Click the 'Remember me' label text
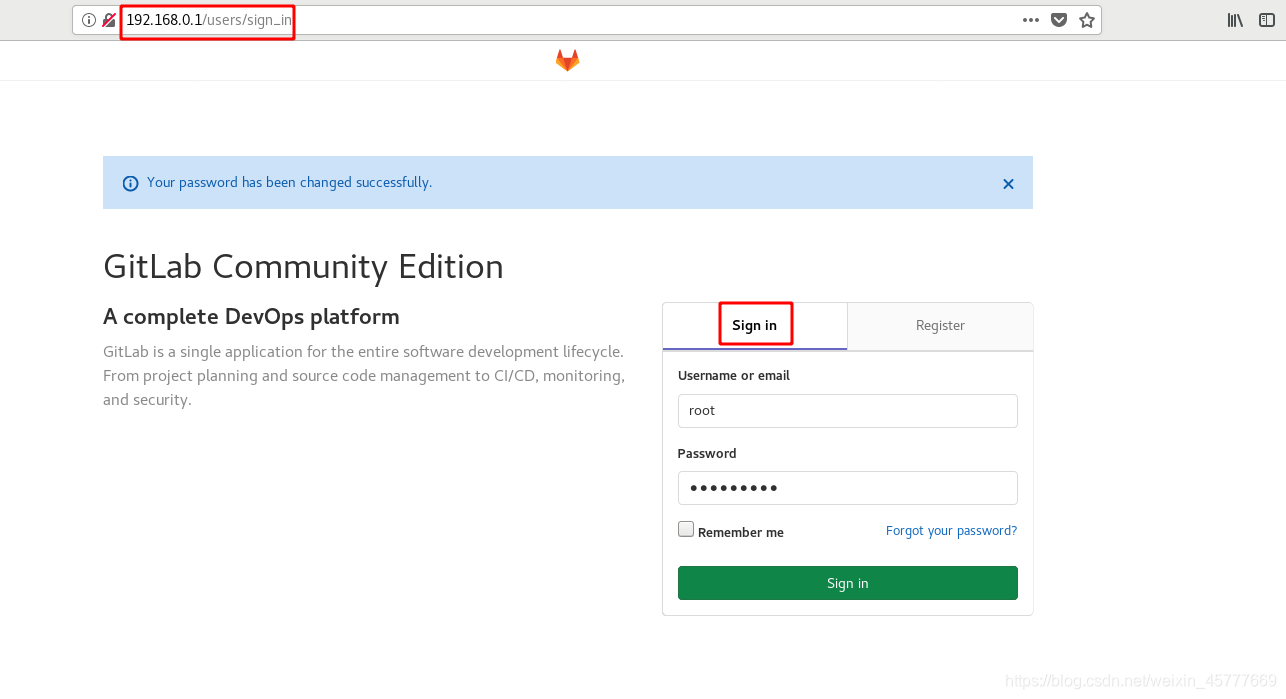The image size is (1286, 699). (x=741, y=533)
